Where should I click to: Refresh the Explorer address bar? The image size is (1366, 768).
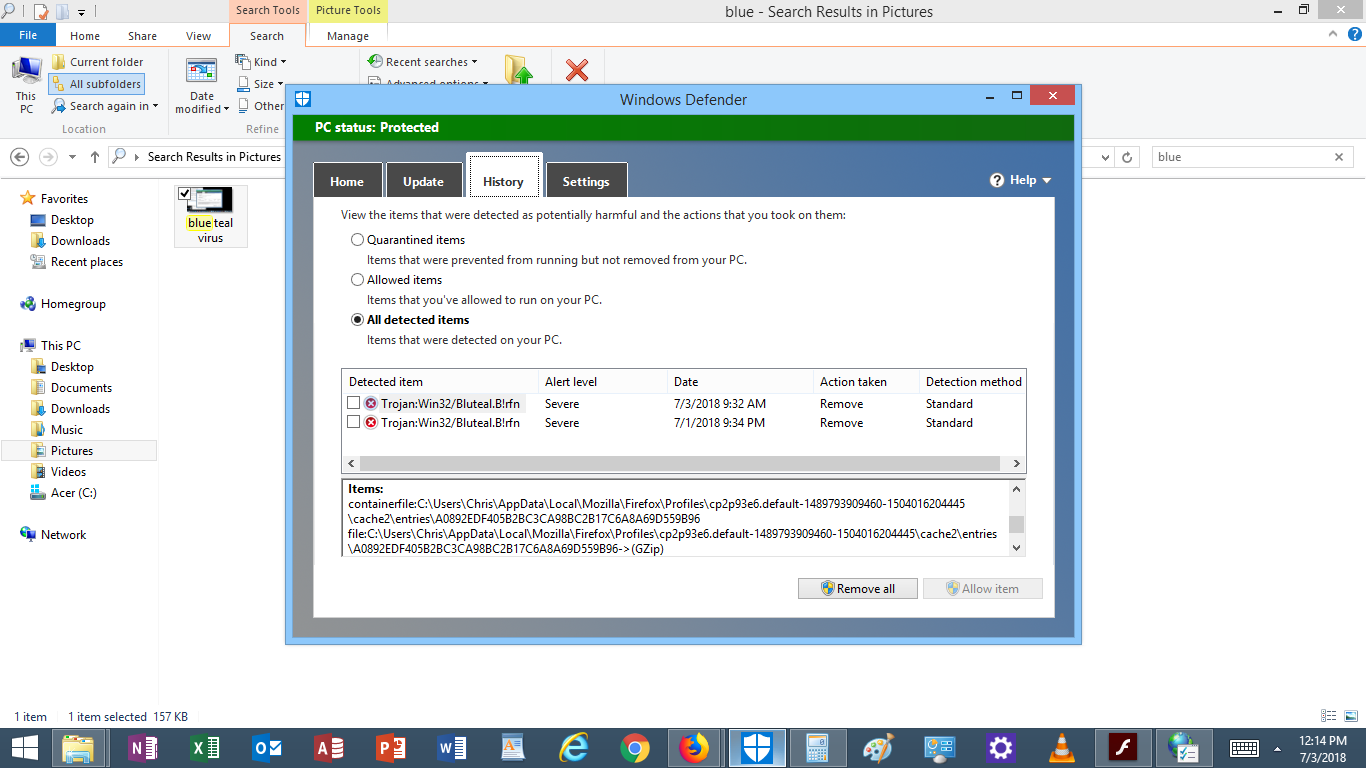(1128, 157)
